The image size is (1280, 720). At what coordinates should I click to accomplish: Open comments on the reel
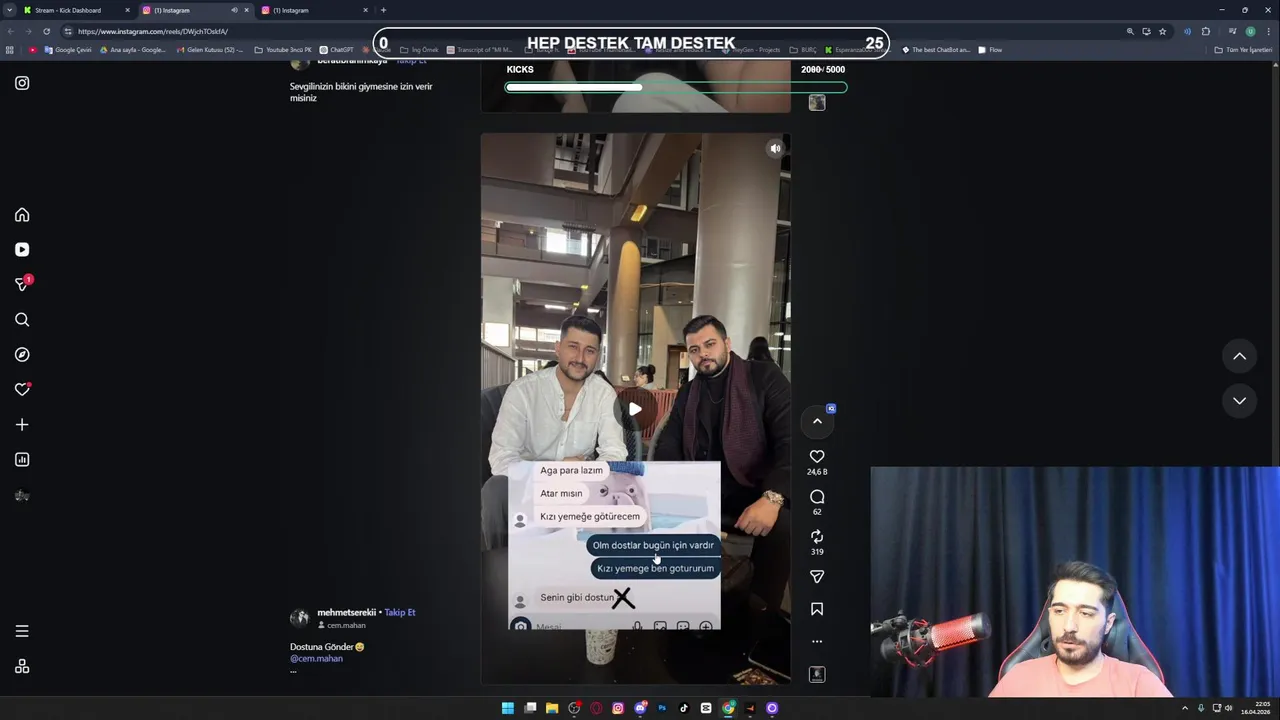click(817, 497)
